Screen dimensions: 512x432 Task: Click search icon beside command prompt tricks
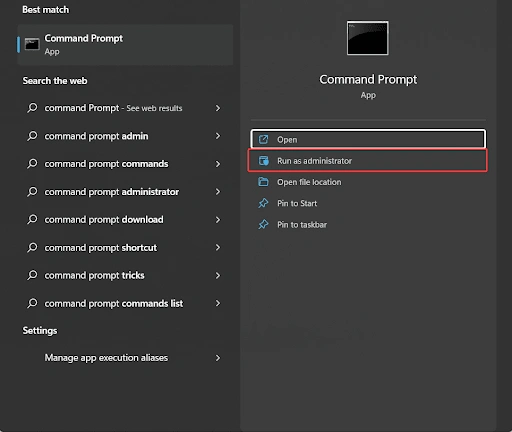pyautogui.click(x=32, y=275)
